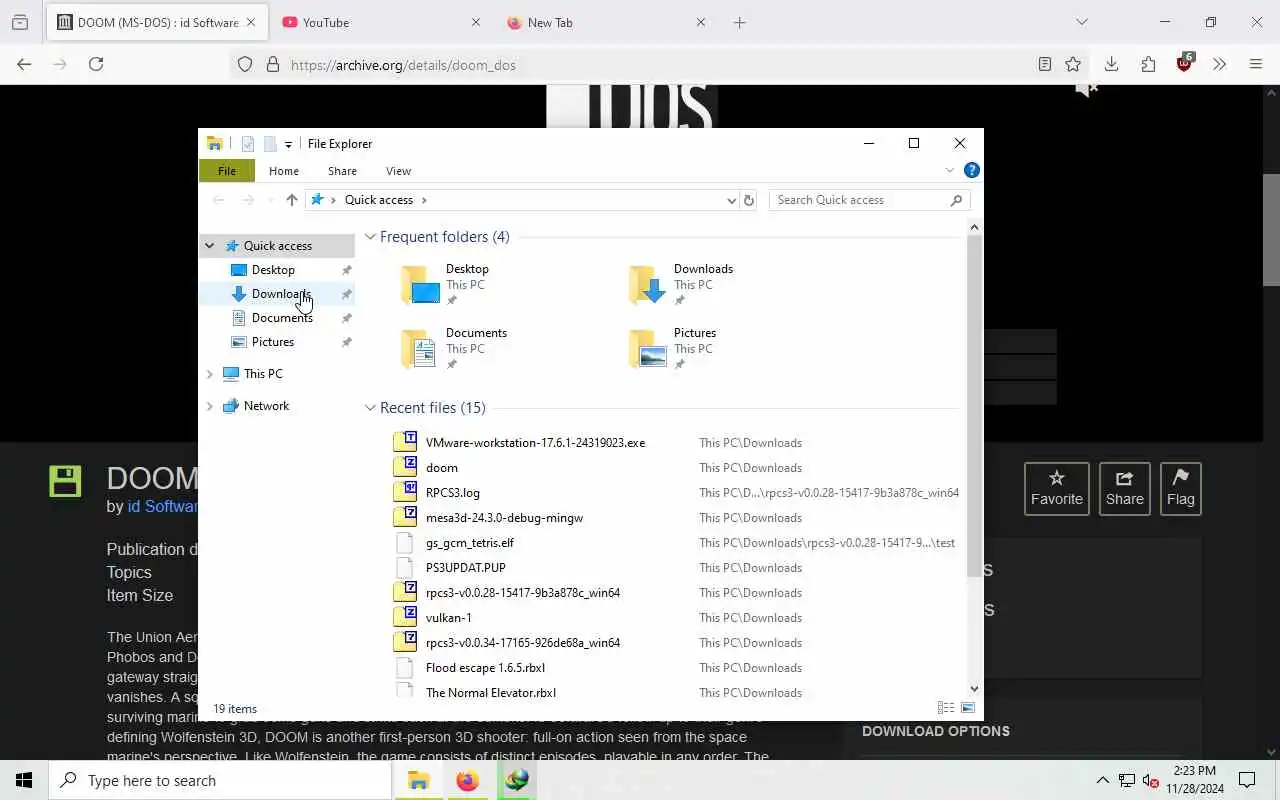
Task: Open the Share ribbon tab
Action: (x=342, y=171)
